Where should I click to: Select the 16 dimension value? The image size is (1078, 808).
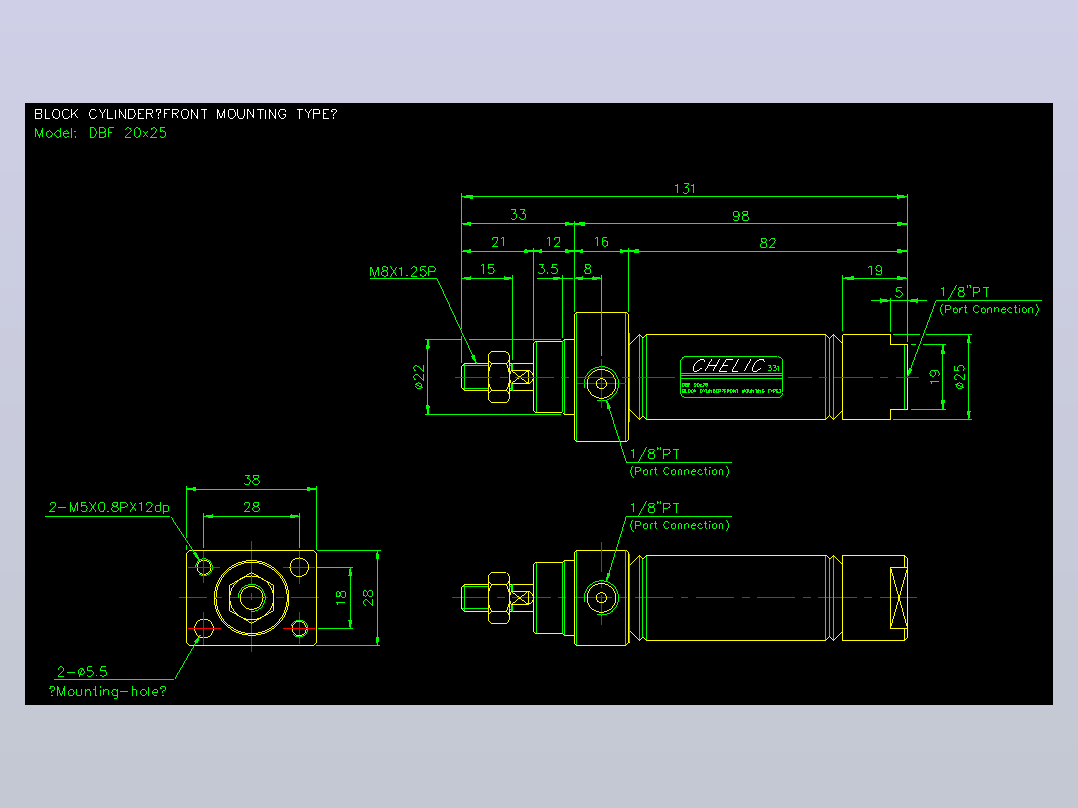coord(601,242)
